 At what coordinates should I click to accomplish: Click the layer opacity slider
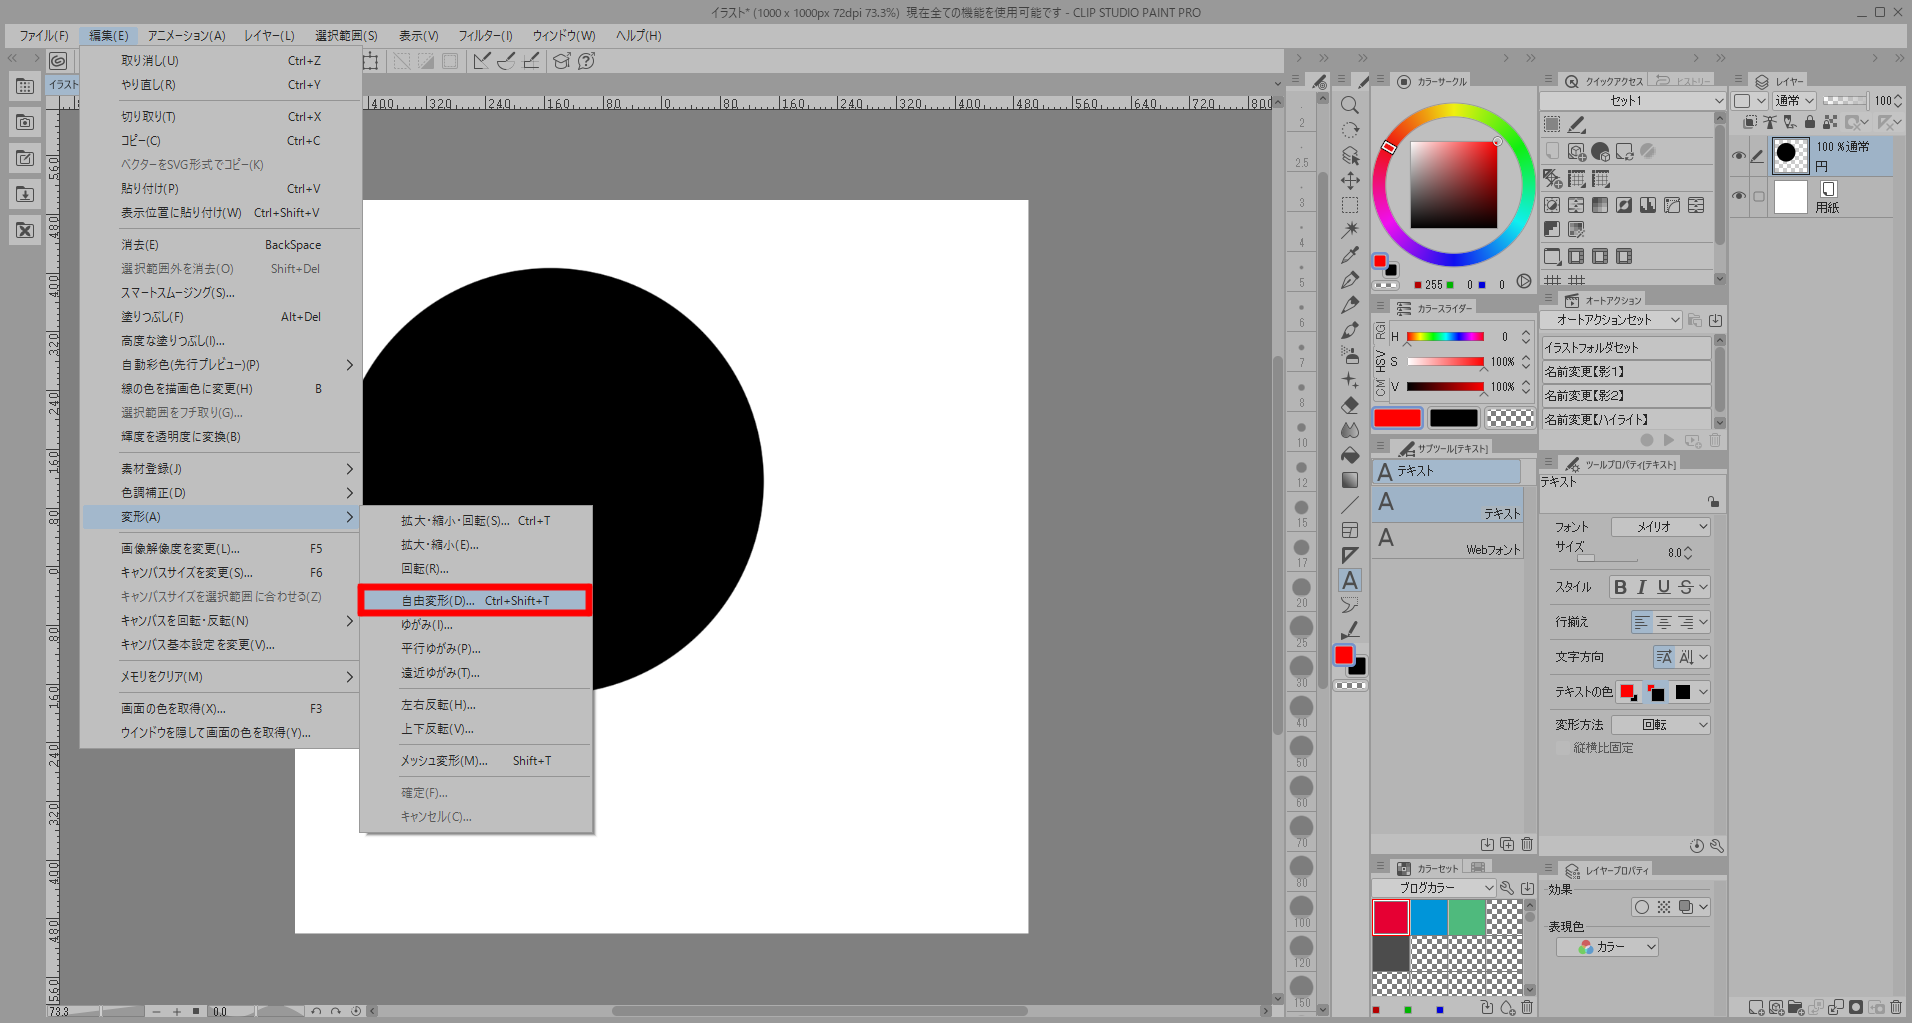coord(1845,101)
